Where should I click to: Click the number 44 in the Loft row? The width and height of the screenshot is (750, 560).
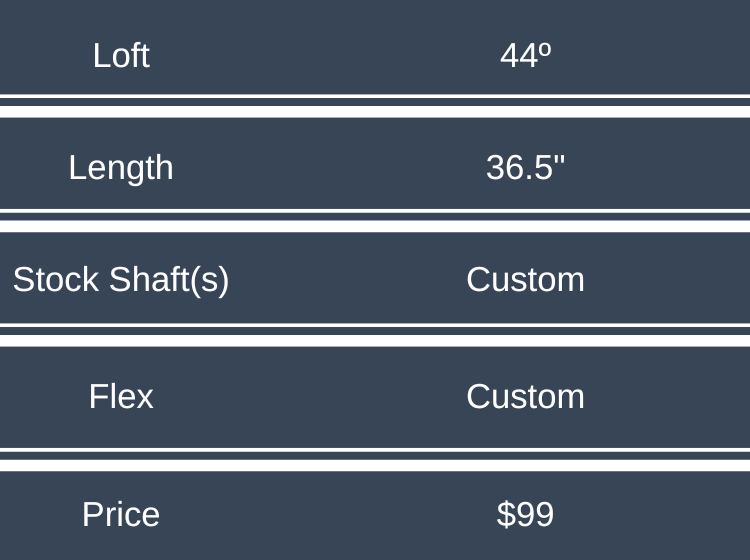pos(519,55)
